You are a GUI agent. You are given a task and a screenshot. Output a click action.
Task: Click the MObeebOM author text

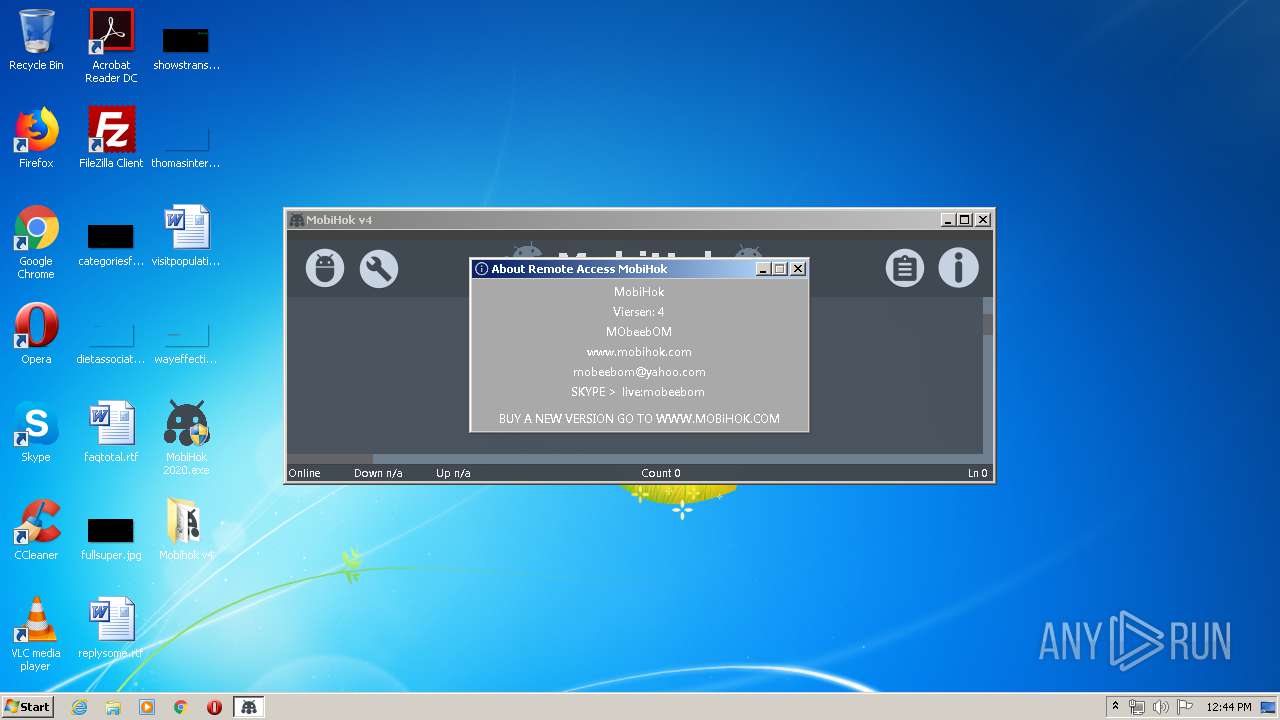(x=639, y=332)
